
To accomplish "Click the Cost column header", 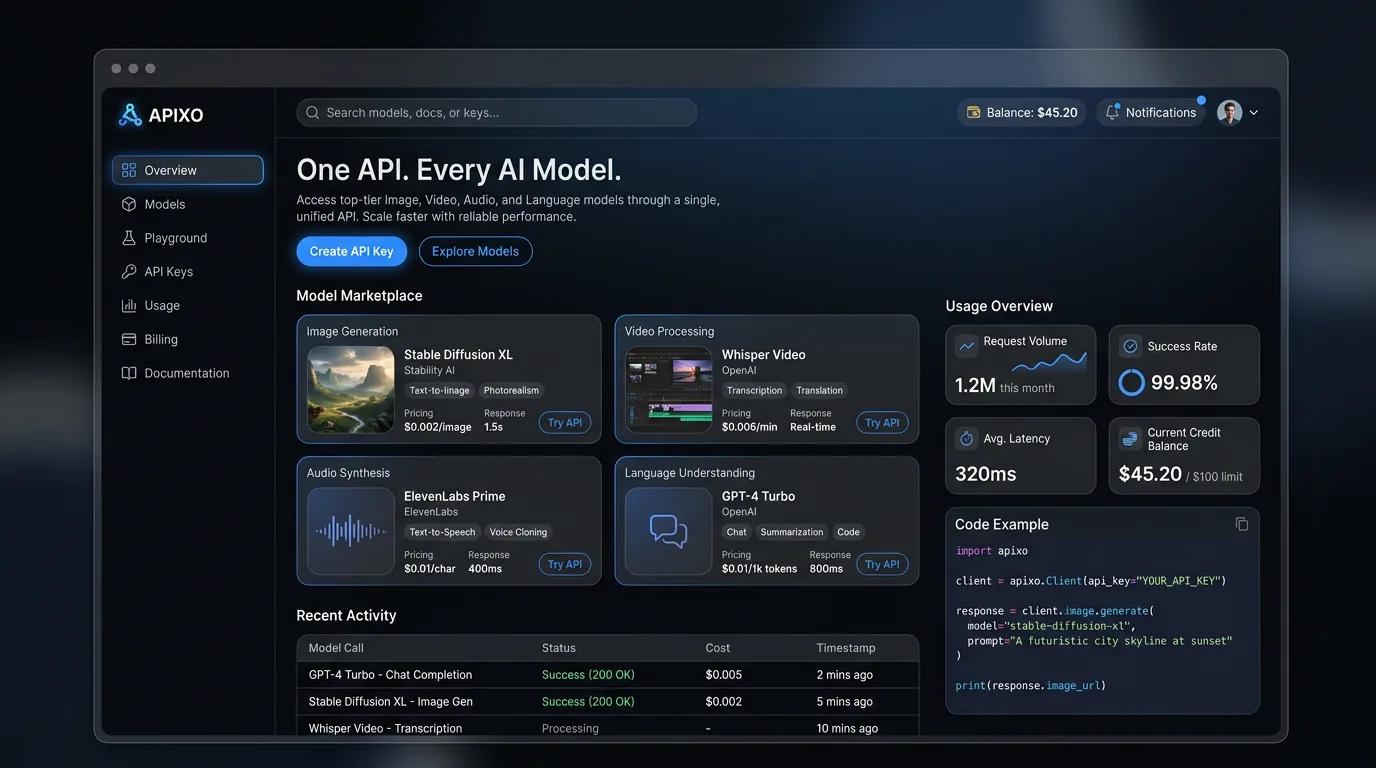I will pyautogui.click(x=718, y=648).
